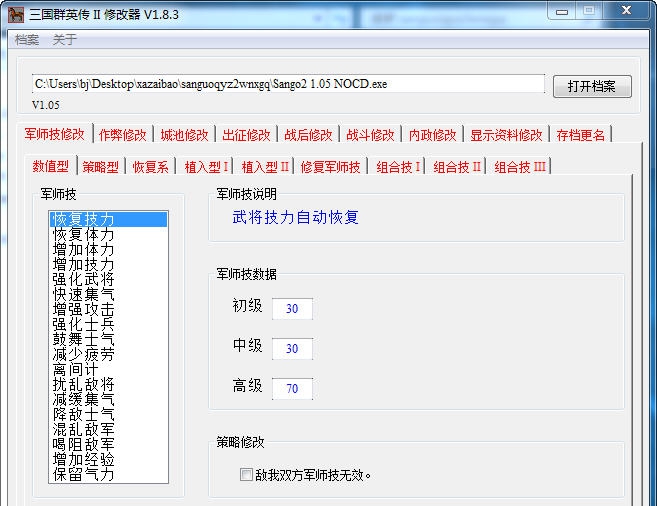Select the 策略型 sub-tab
The width and height of the screenshot is (657, 506).
pos(101,167)
